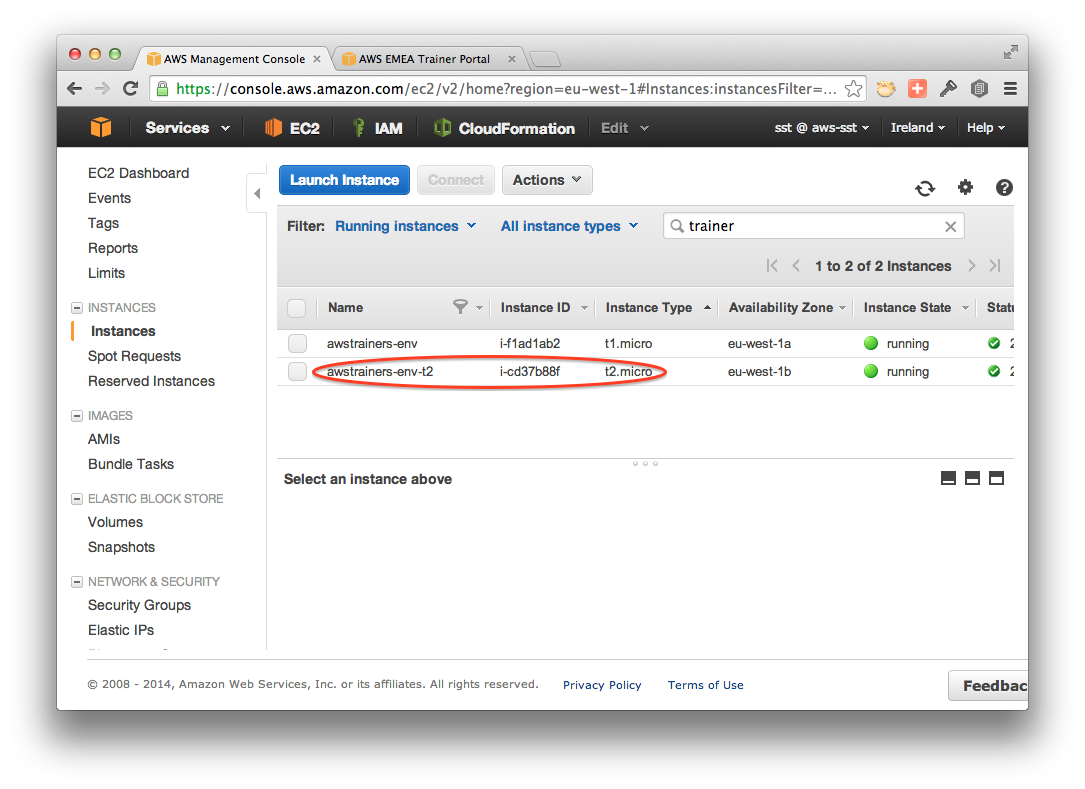Check the awstrainers-env-t2 instance row
Screen dimensions: 1085x789
298,372
